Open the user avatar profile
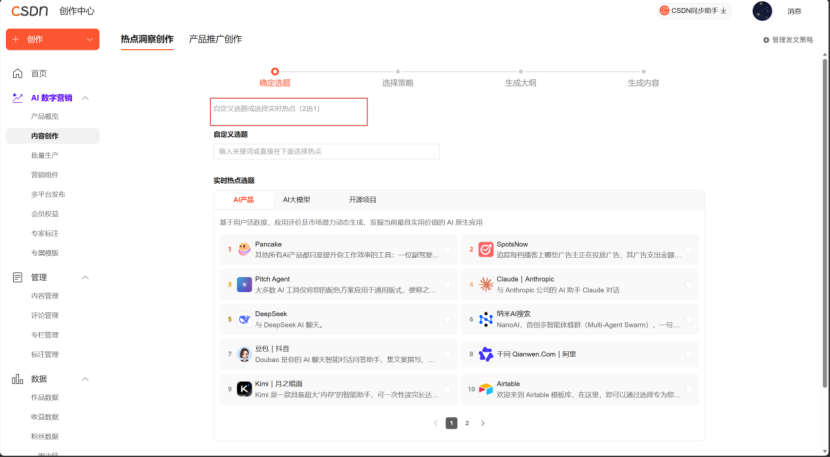 click(762, 11)
